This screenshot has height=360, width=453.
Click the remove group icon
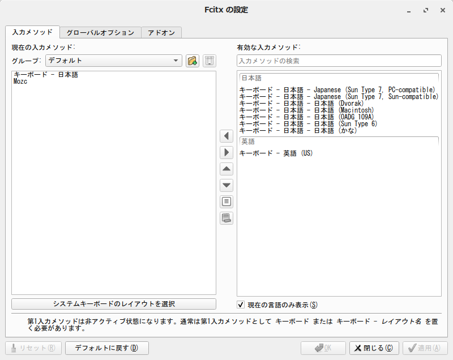pyautogui.click(x=209, y=61)
